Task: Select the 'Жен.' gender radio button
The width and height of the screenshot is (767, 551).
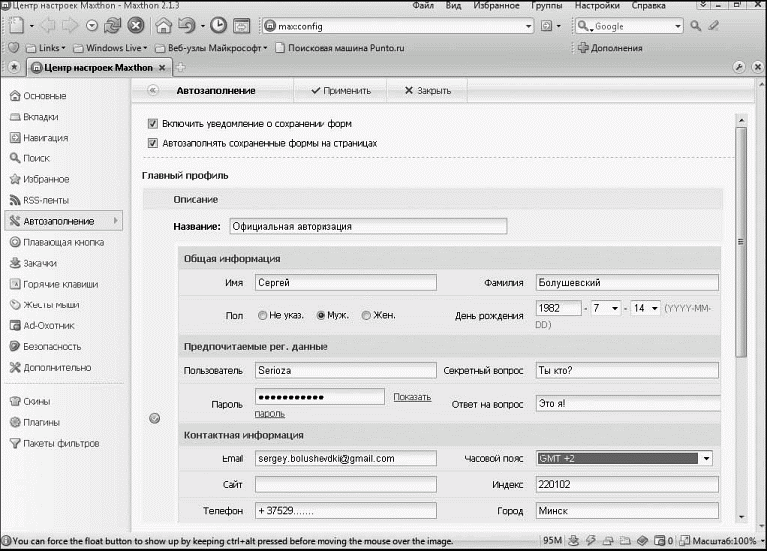Action: pos(366,315)
